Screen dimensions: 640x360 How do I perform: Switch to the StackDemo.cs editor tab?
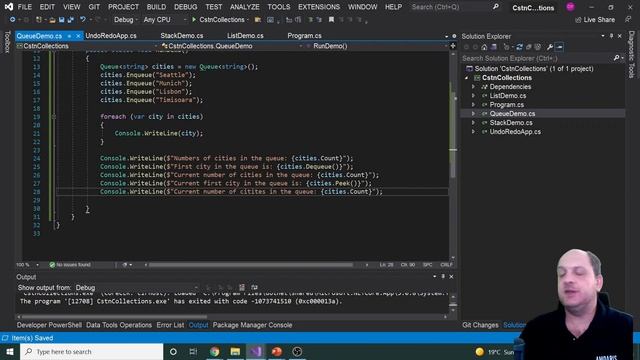(182, 36)
